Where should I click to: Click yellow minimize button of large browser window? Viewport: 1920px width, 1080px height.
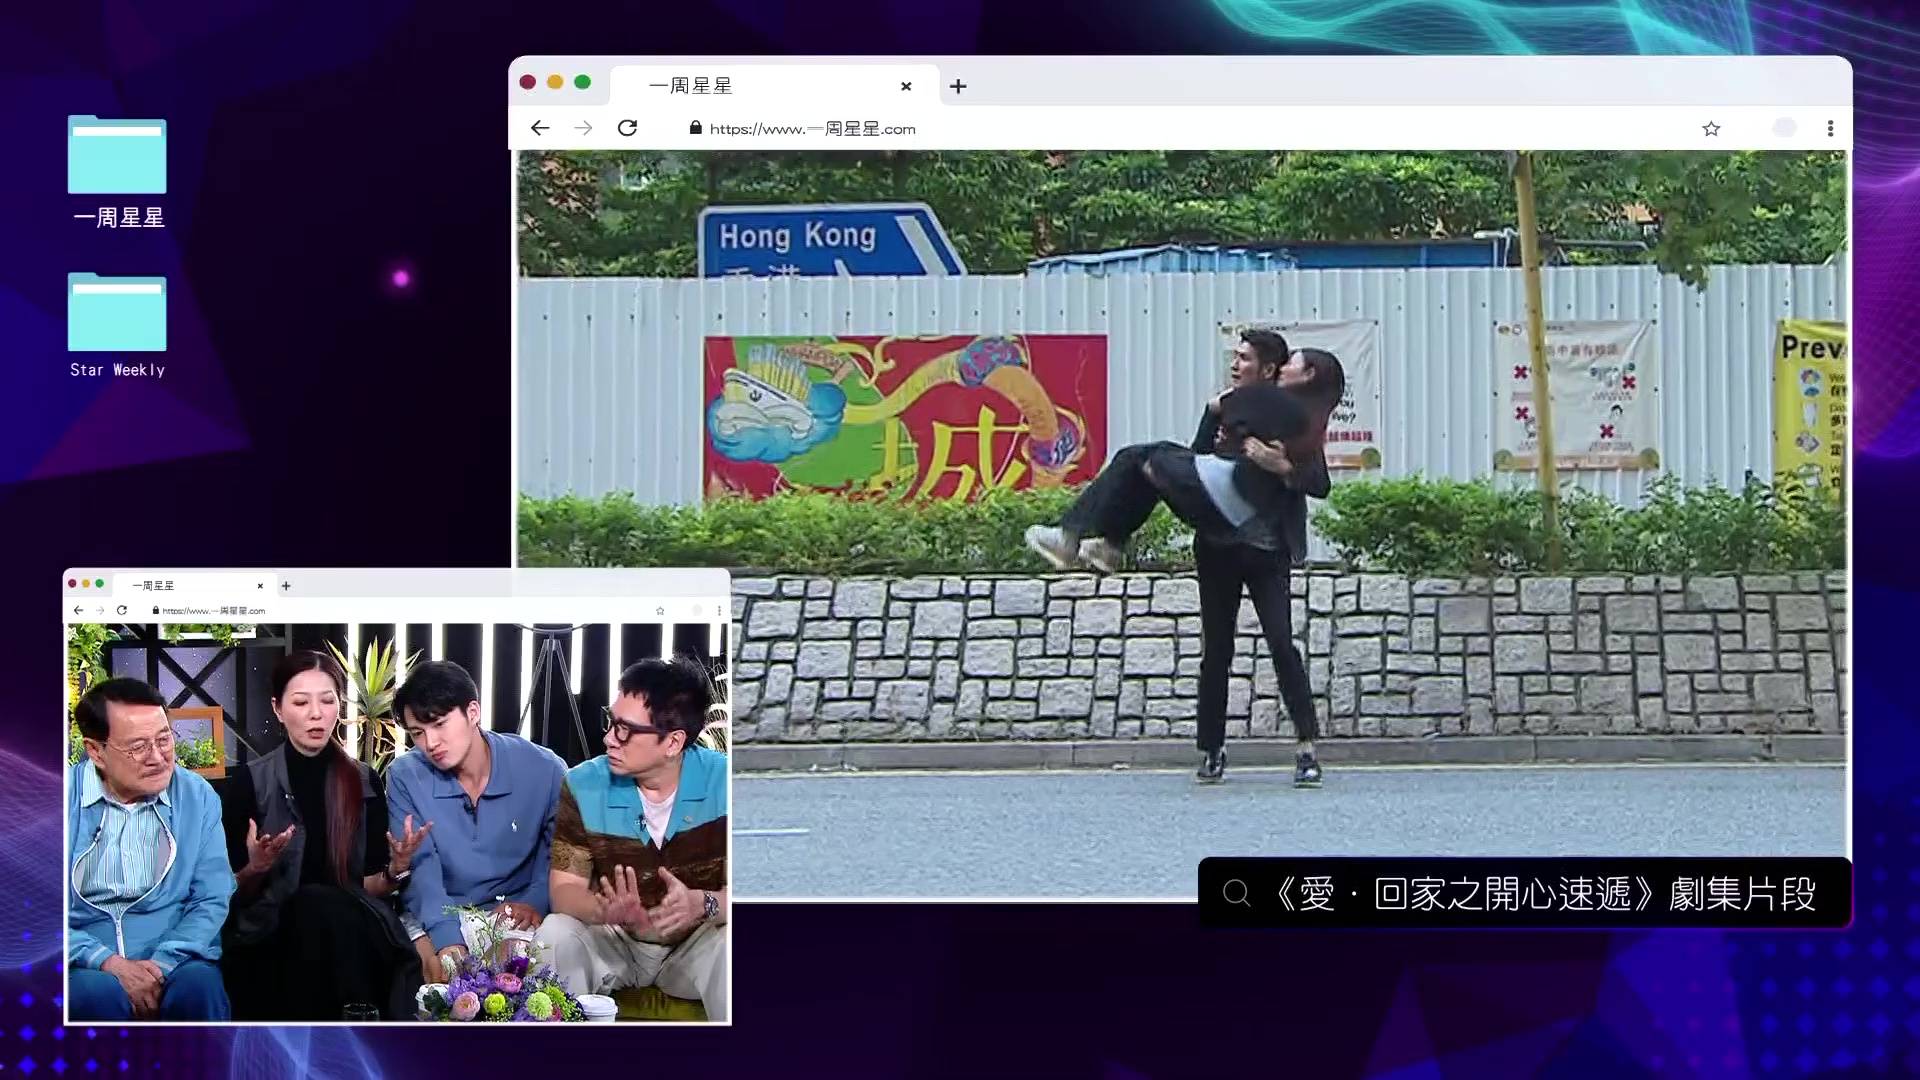[x=555, y=82]
